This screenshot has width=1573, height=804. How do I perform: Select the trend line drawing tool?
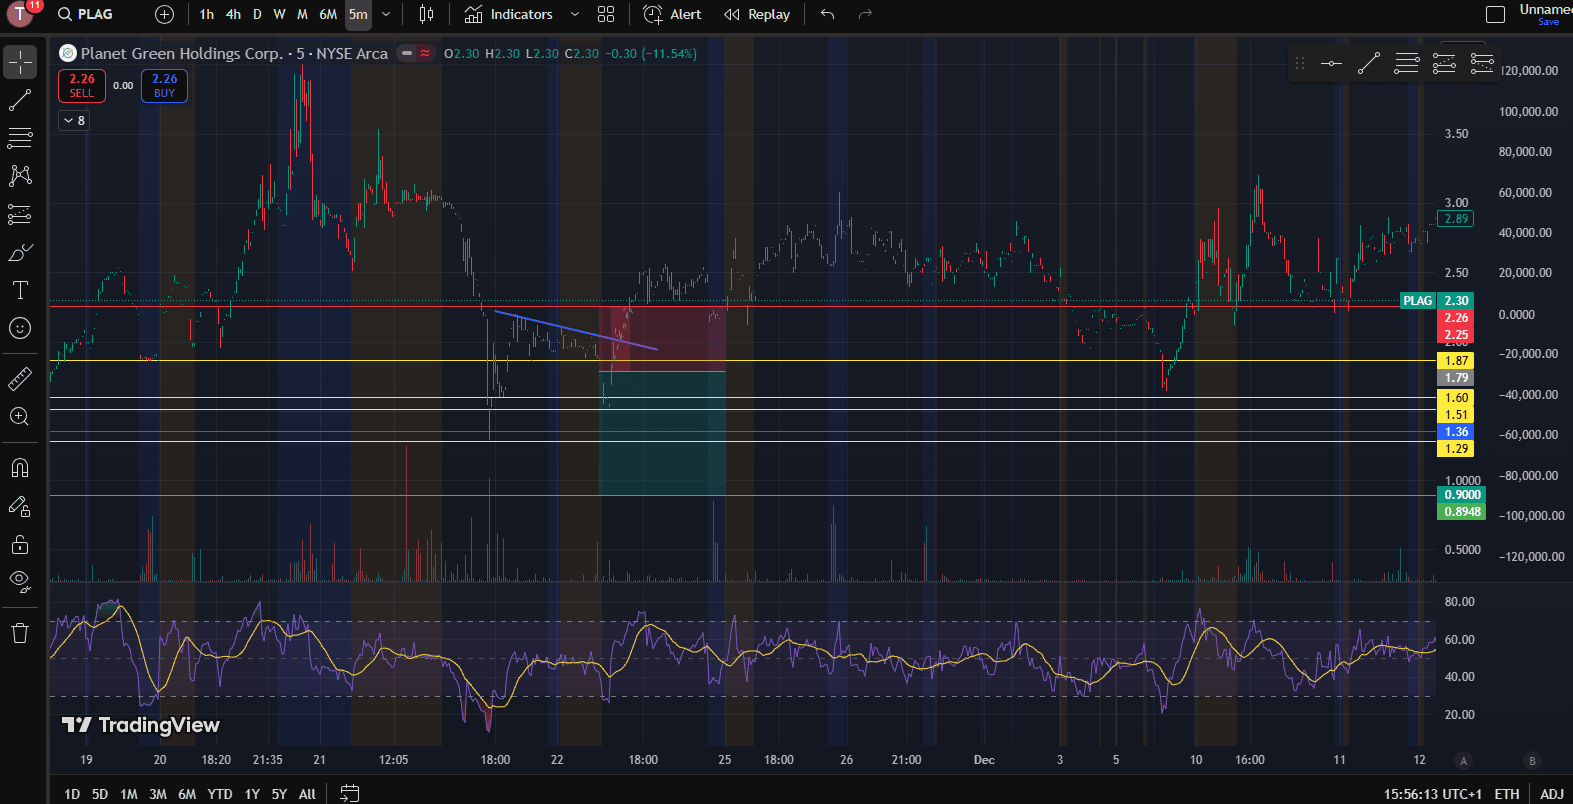coord(20,100)
